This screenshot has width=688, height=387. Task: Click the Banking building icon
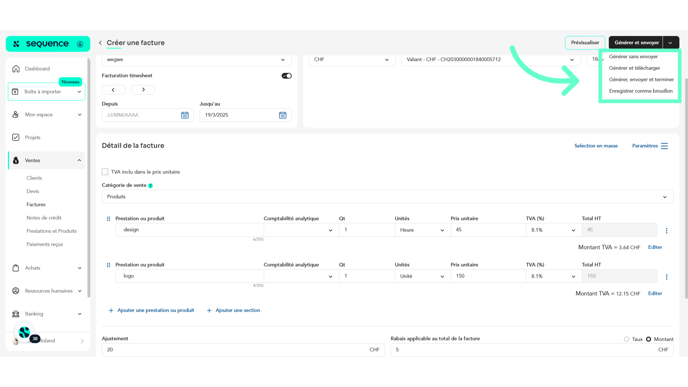click(16, 314)
